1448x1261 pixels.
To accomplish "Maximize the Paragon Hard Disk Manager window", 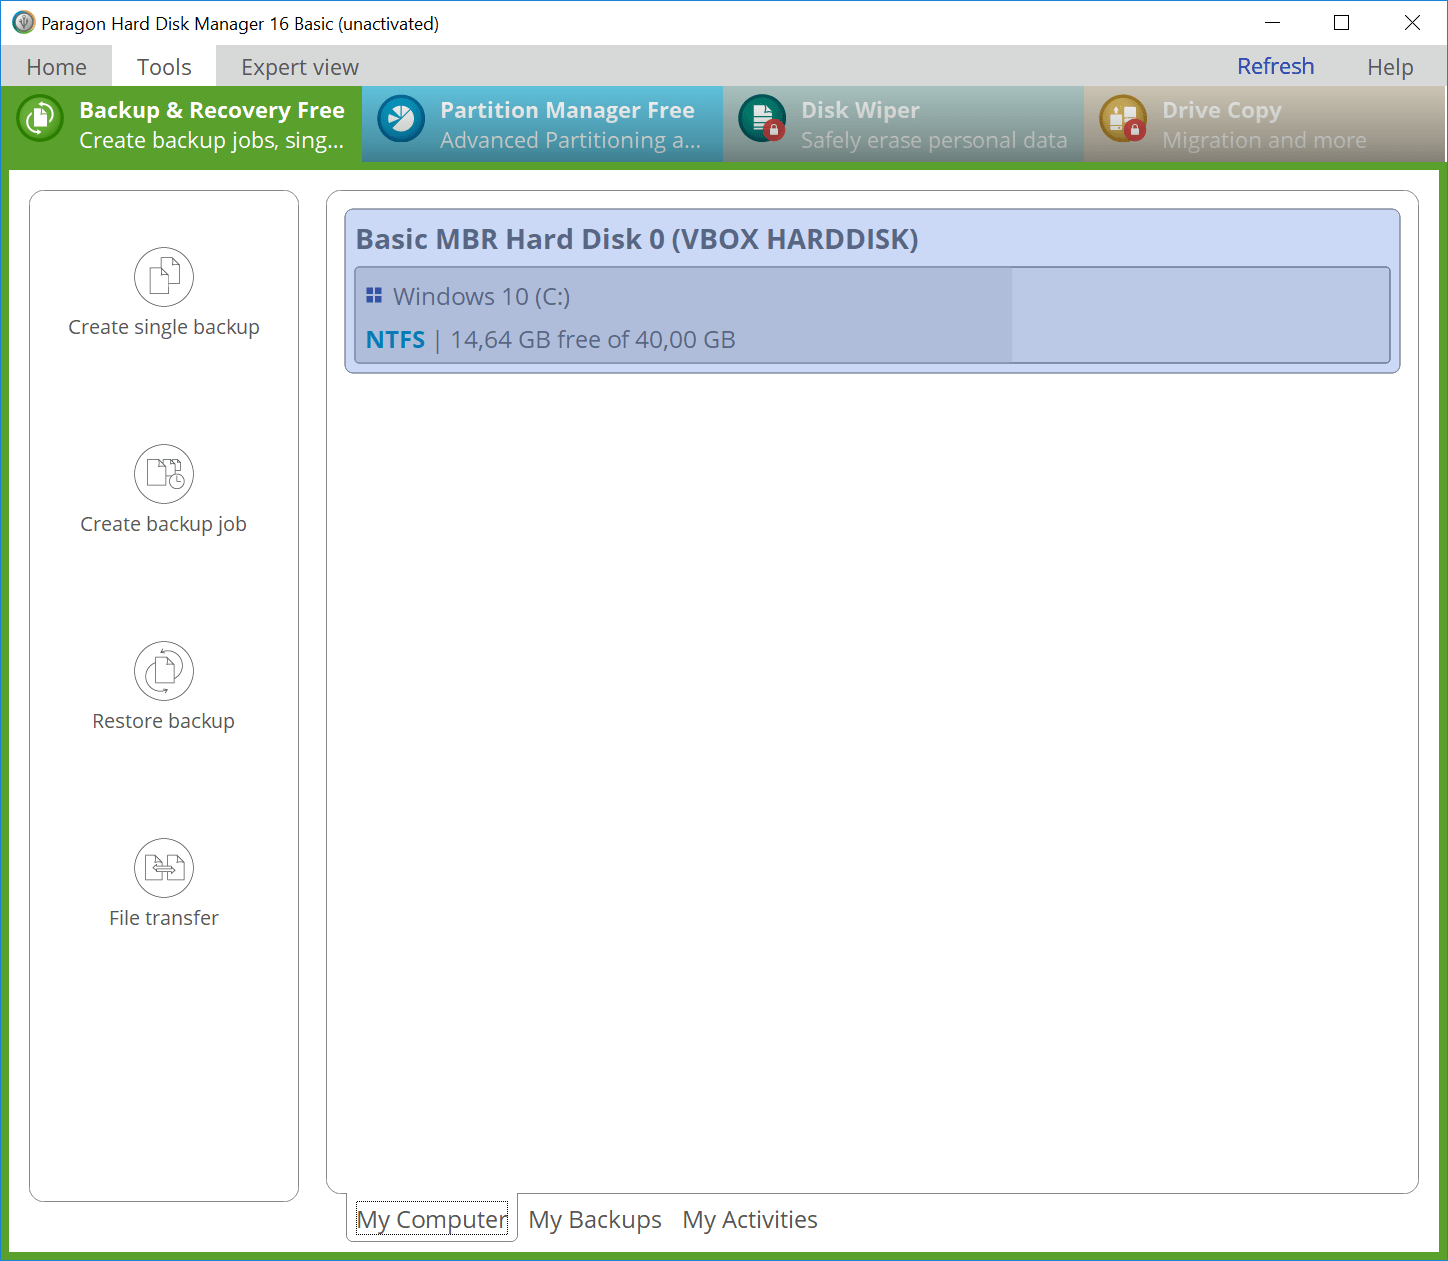I will pos(1342,22).
